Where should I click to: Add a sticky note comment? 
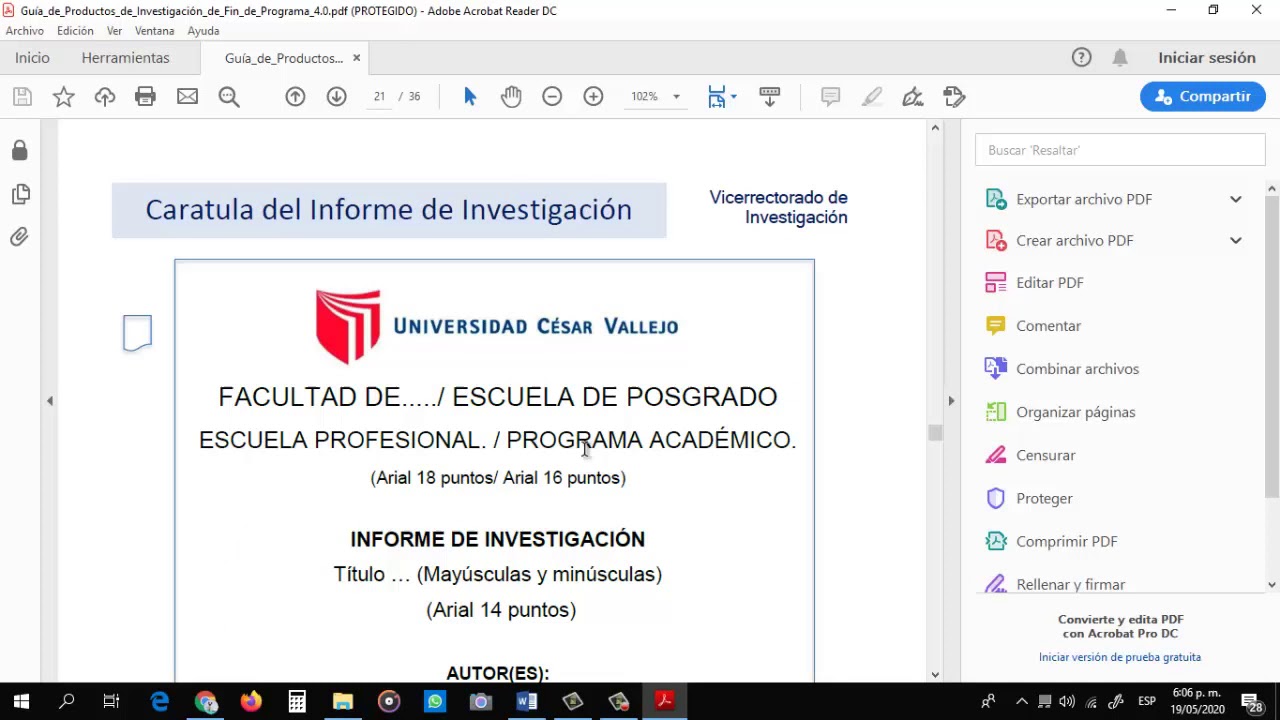point(830,97)
